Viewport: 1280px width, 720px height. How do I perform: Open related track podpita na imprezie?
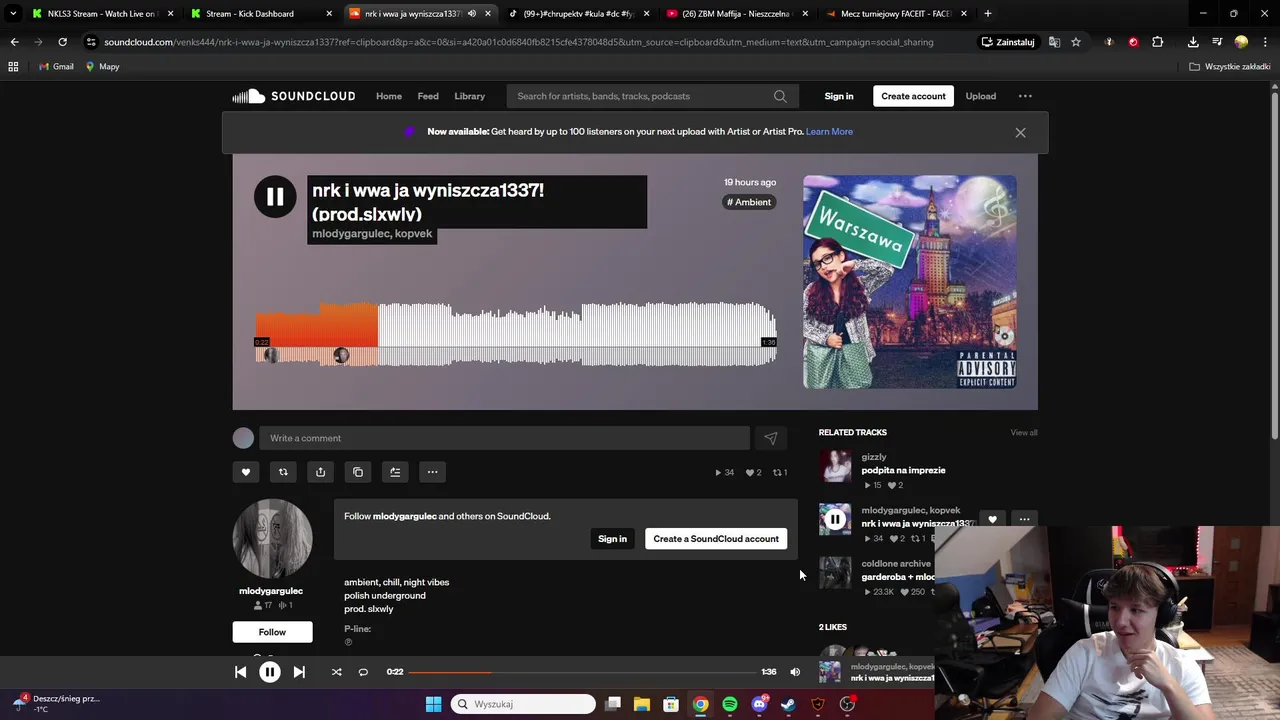pos(903,470)
